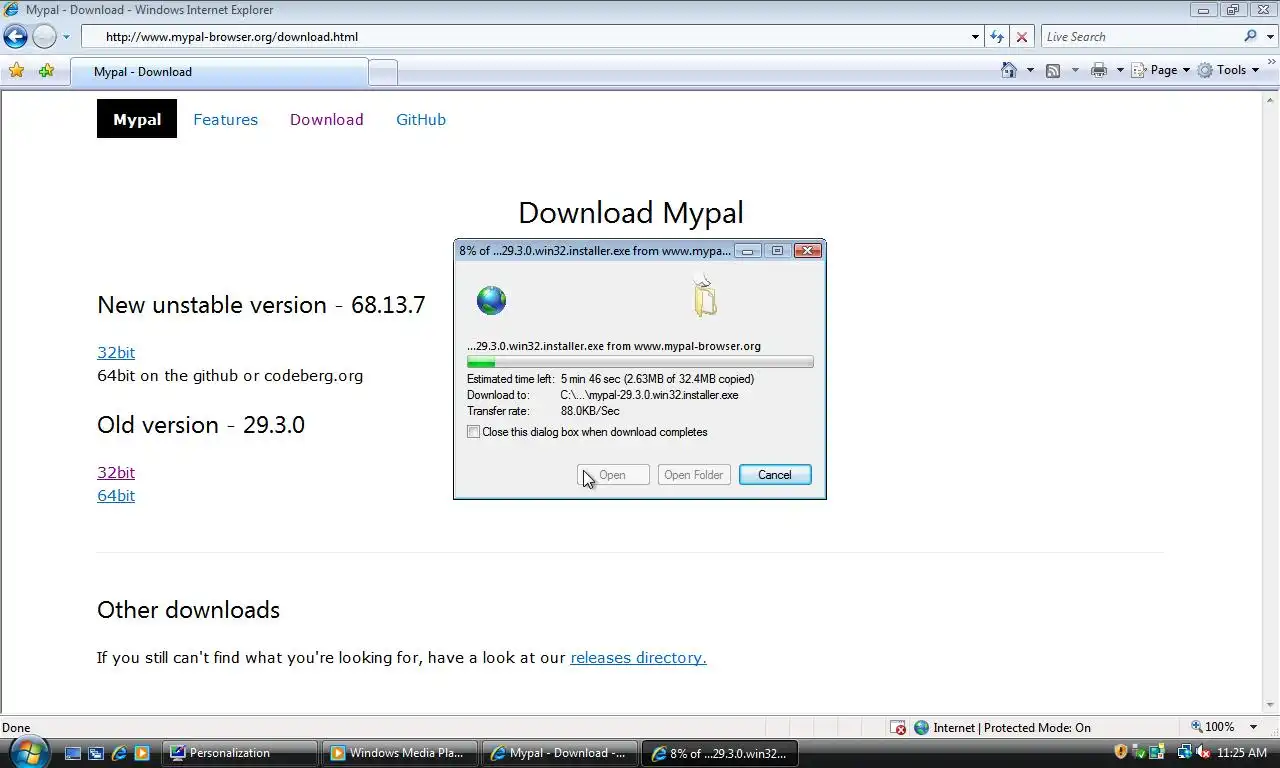The height and width of the screenshot is (768, 1280).
Task: Click the muted volume speaker tray icon
Action: (x=1203, y=752)
